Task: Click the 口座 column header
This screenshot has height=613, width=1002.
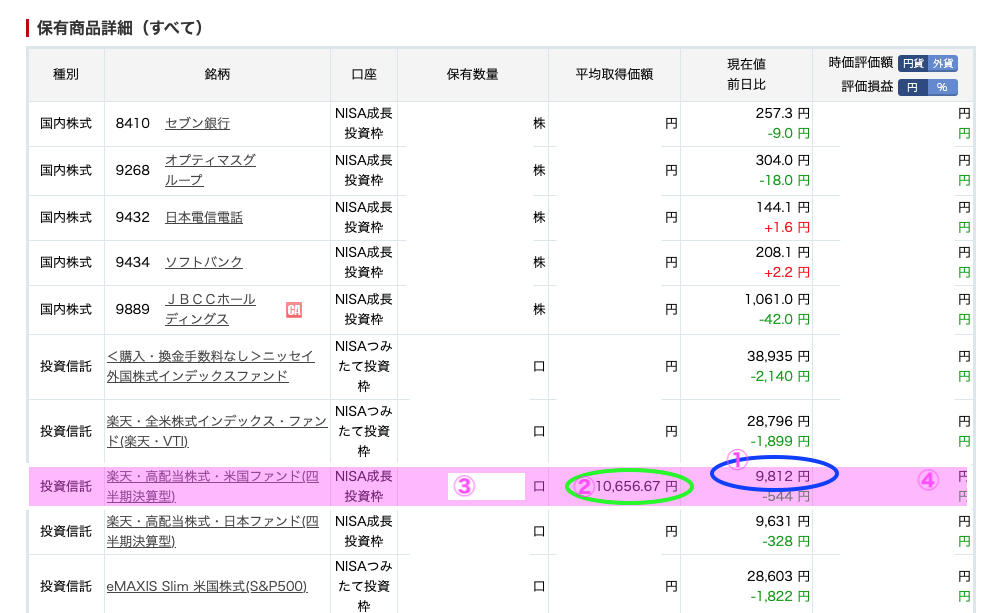Action: pyautogui.click(x=364, y=74)
